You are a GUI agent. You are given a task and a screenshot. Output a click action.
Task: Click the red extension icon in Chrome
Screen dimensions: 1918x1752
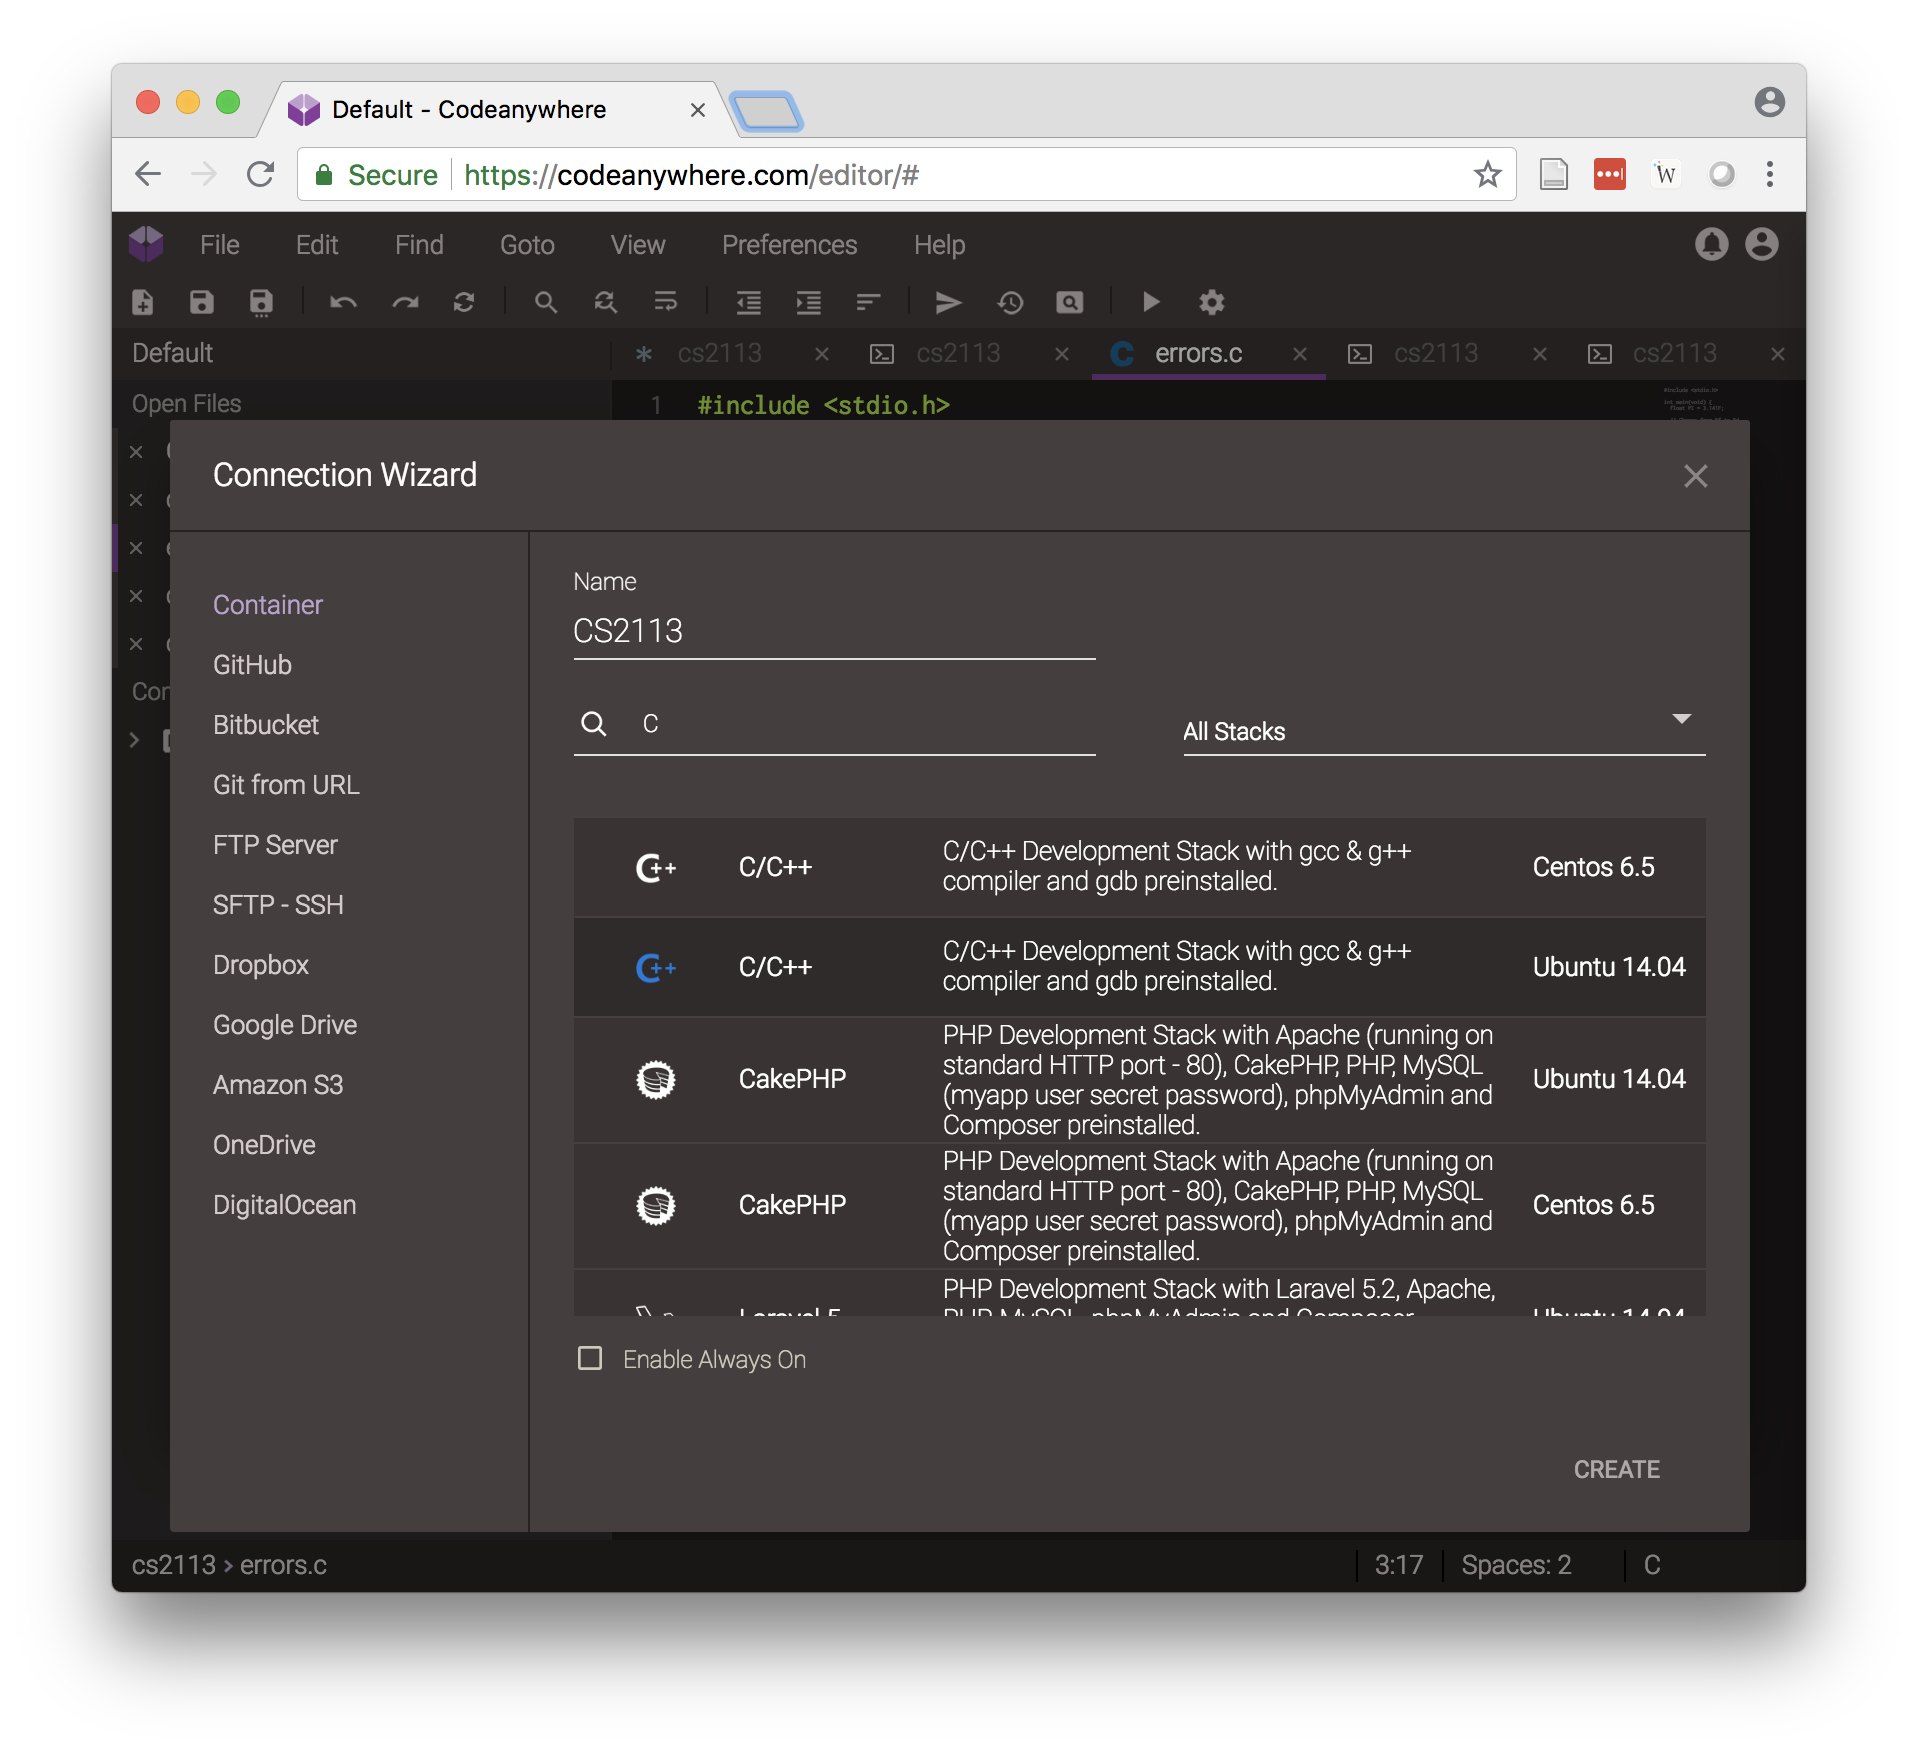tap(1610, 175)
